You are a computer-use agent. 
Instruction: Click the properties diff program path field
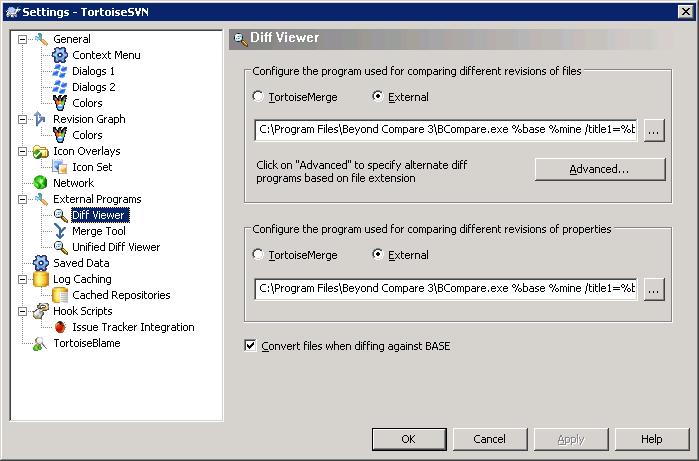tap(446, 288)
